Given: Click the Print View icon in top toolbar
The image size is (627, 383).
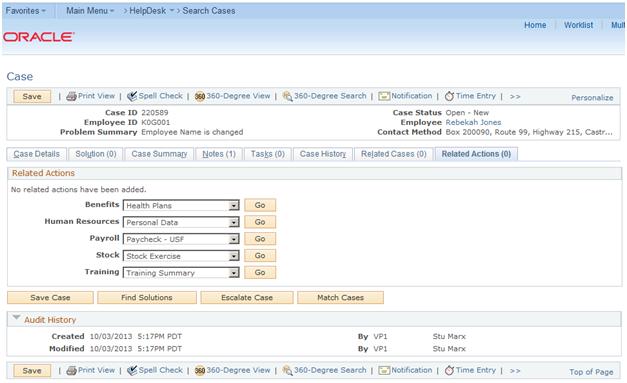Looking at the screenshot, I should pyautogui.click(x=71, y=96).
